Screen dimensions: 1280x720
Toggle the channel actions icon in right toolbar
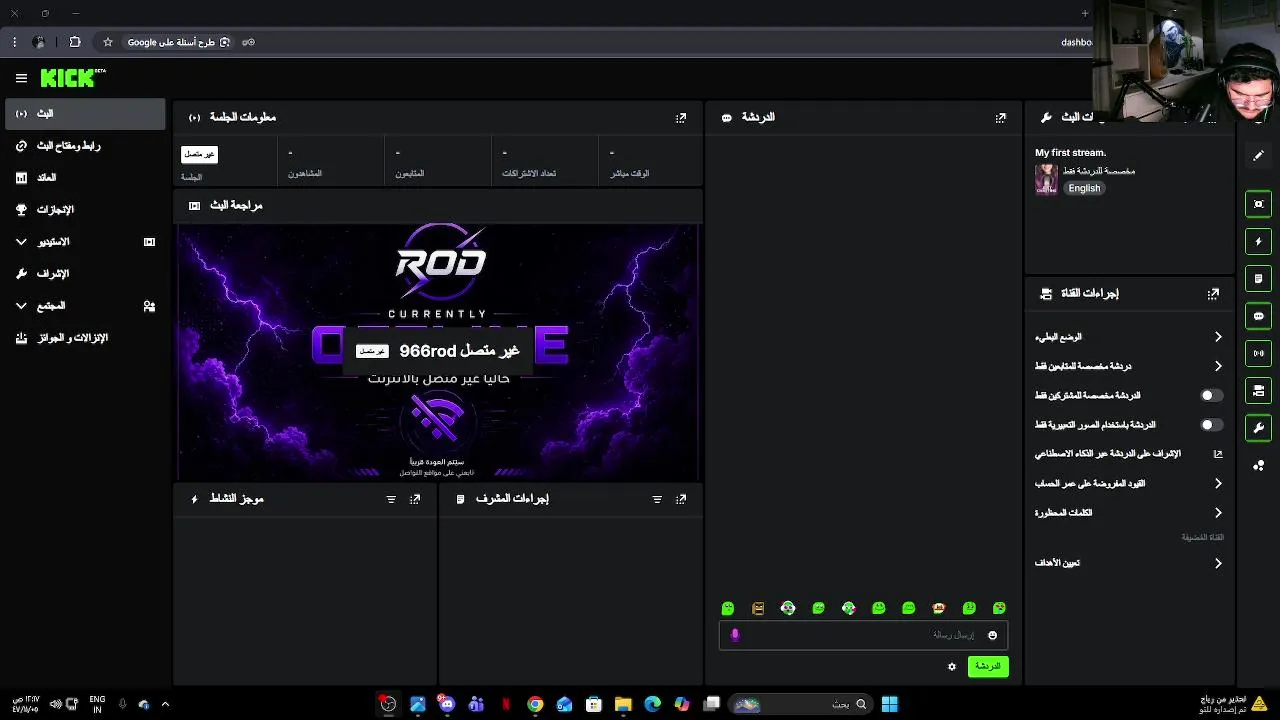pos(1259,390)
